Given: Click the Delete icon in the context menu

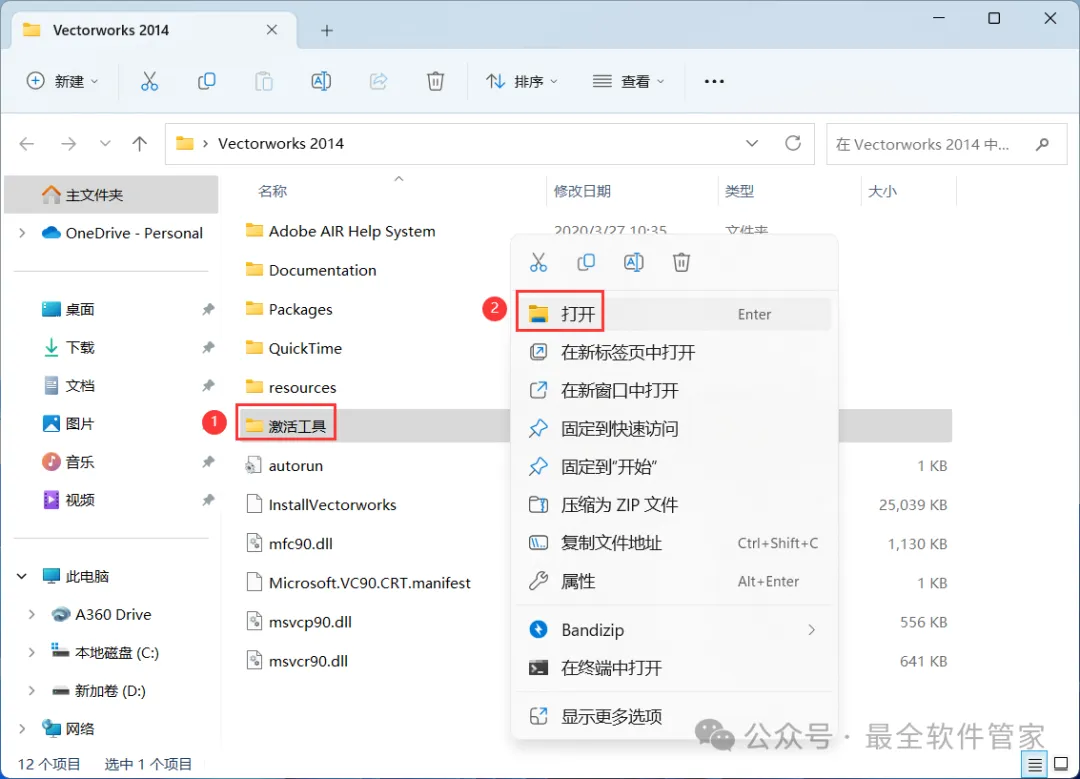Looking at the screenshot, I should (681, 262).
